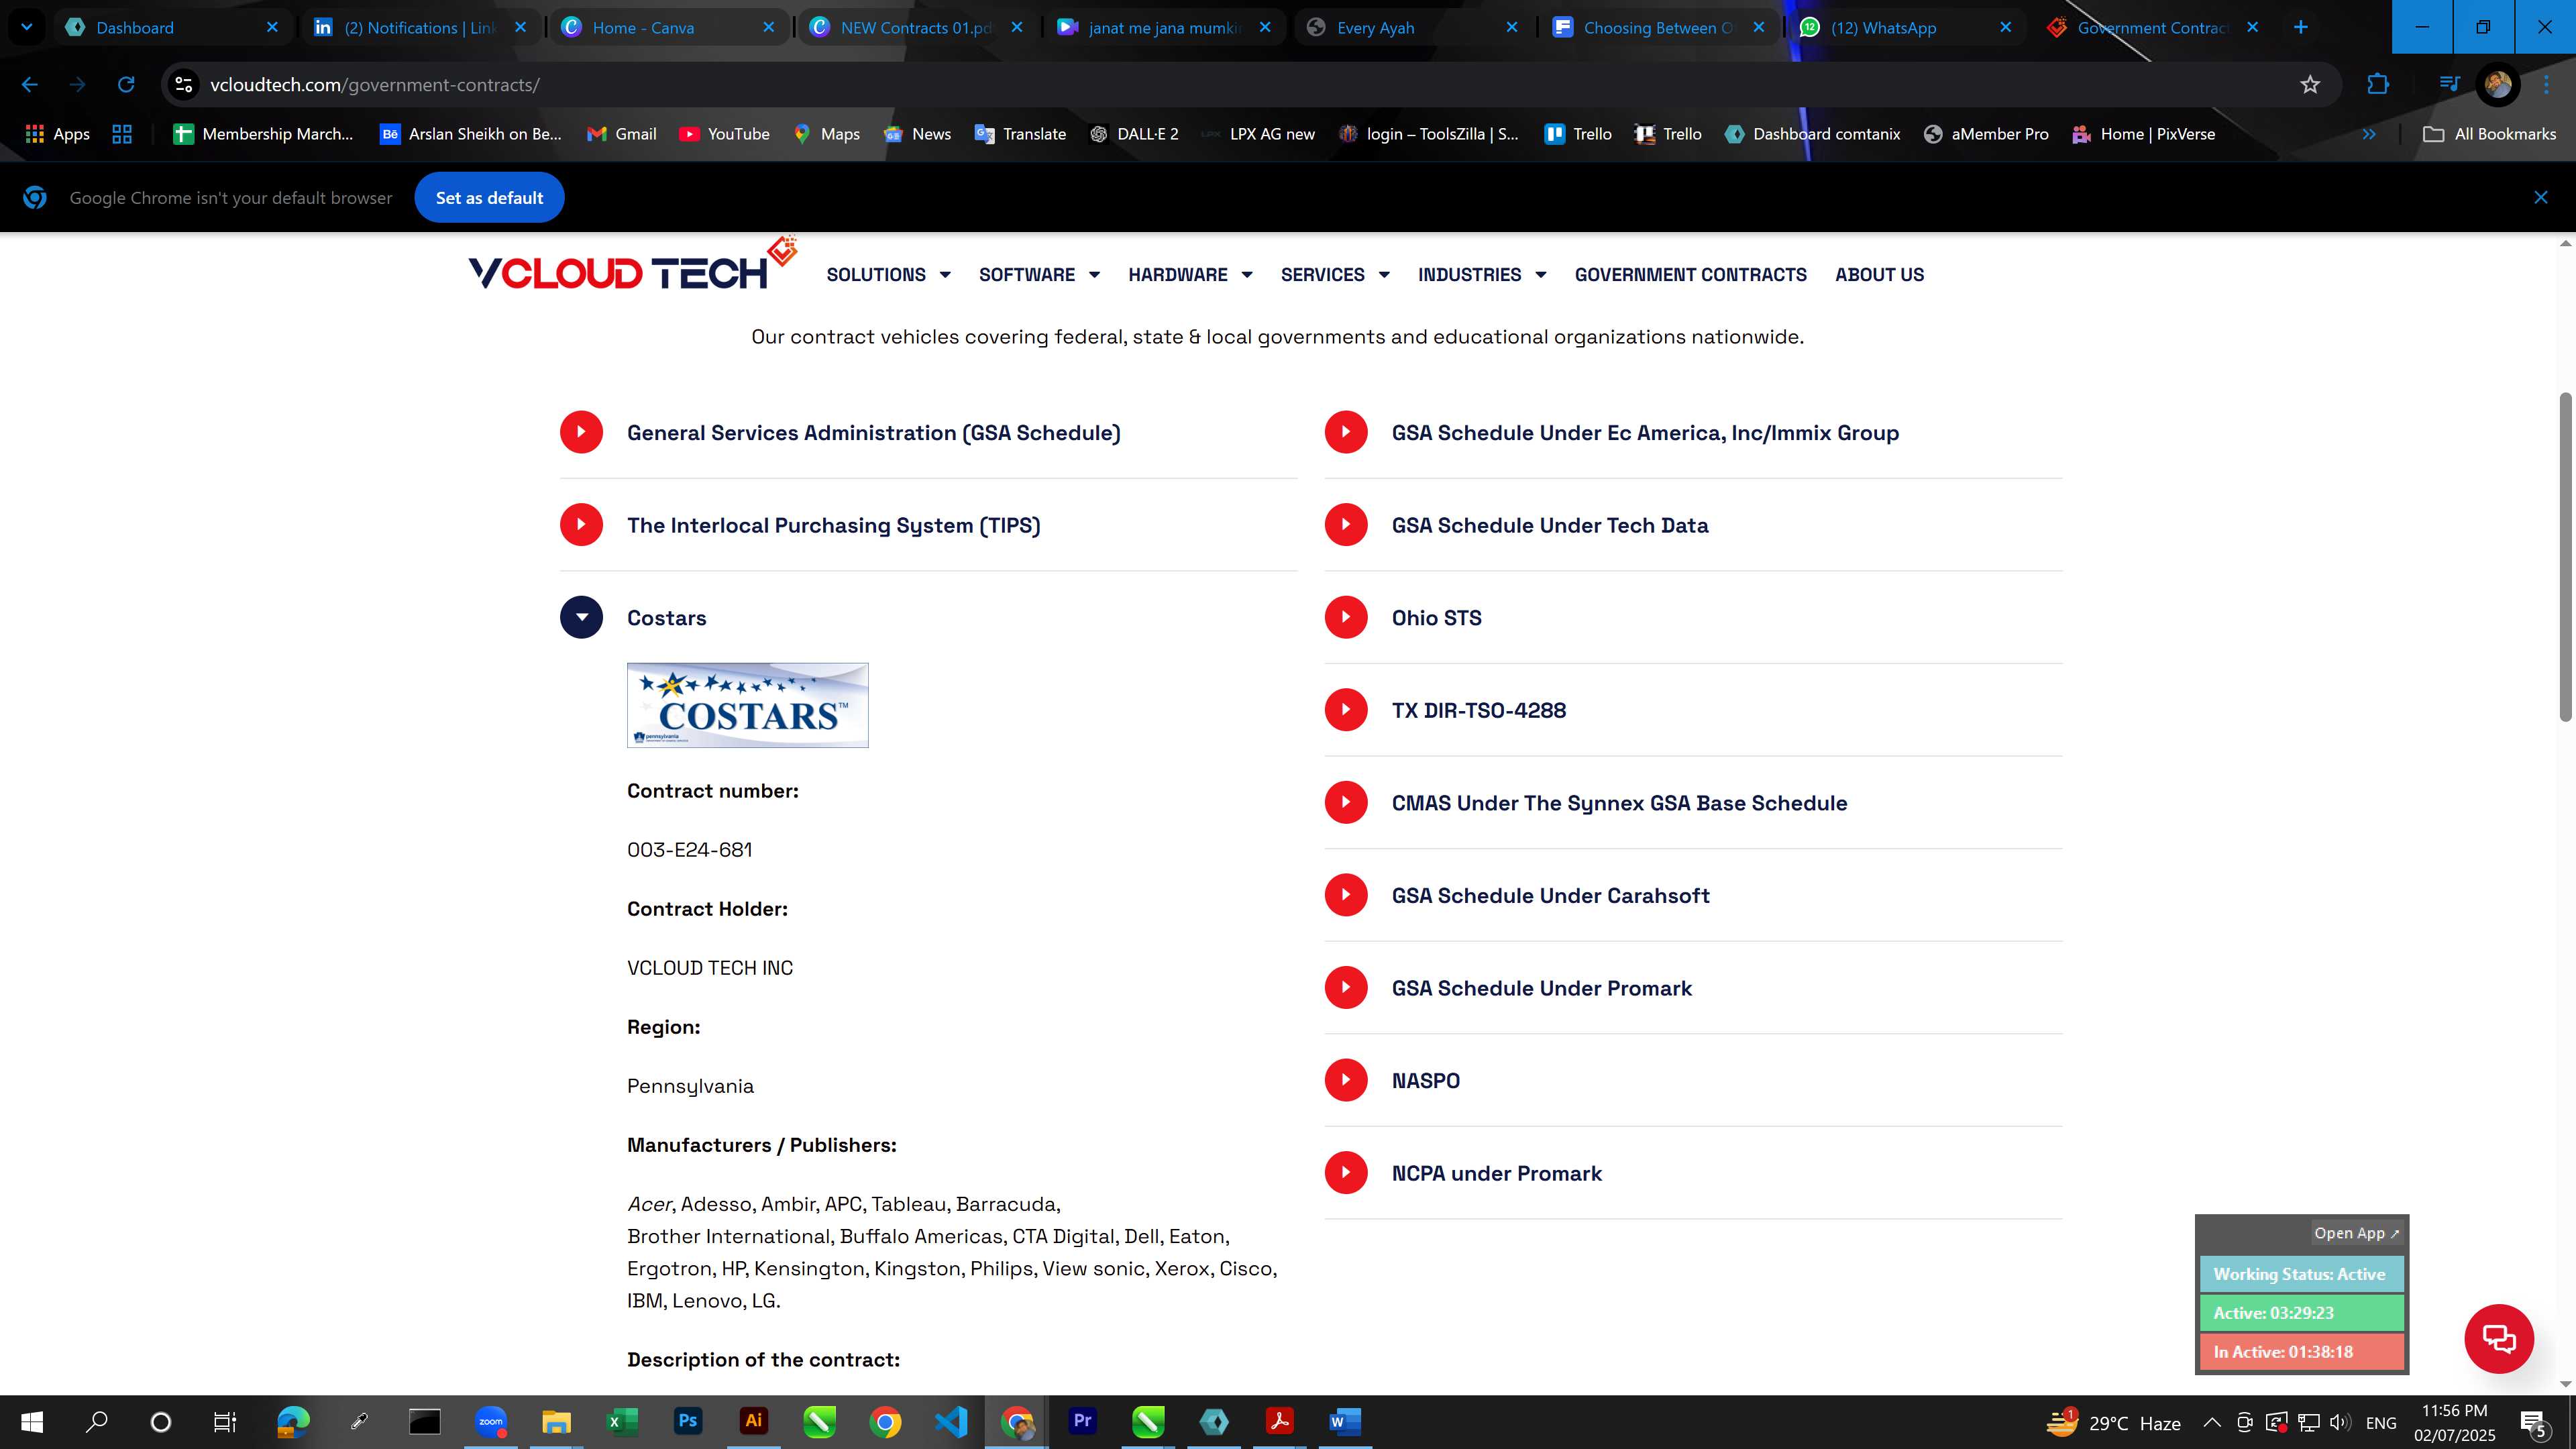
Task: Click the page vertical scrollbar thumb
Action: coord(2566,557)
